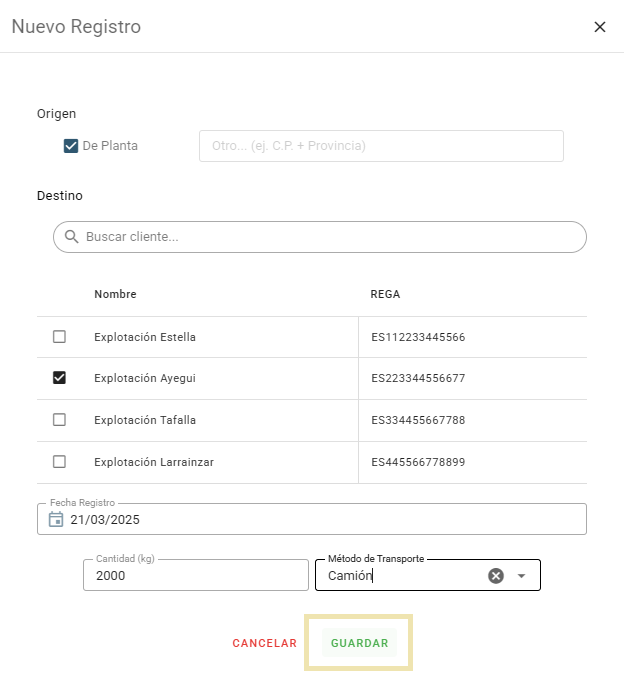The height and width of the screenshot is (686, 624).
Task: Close the Nuevo Registro dialog
Action: (x=600, y=27)
